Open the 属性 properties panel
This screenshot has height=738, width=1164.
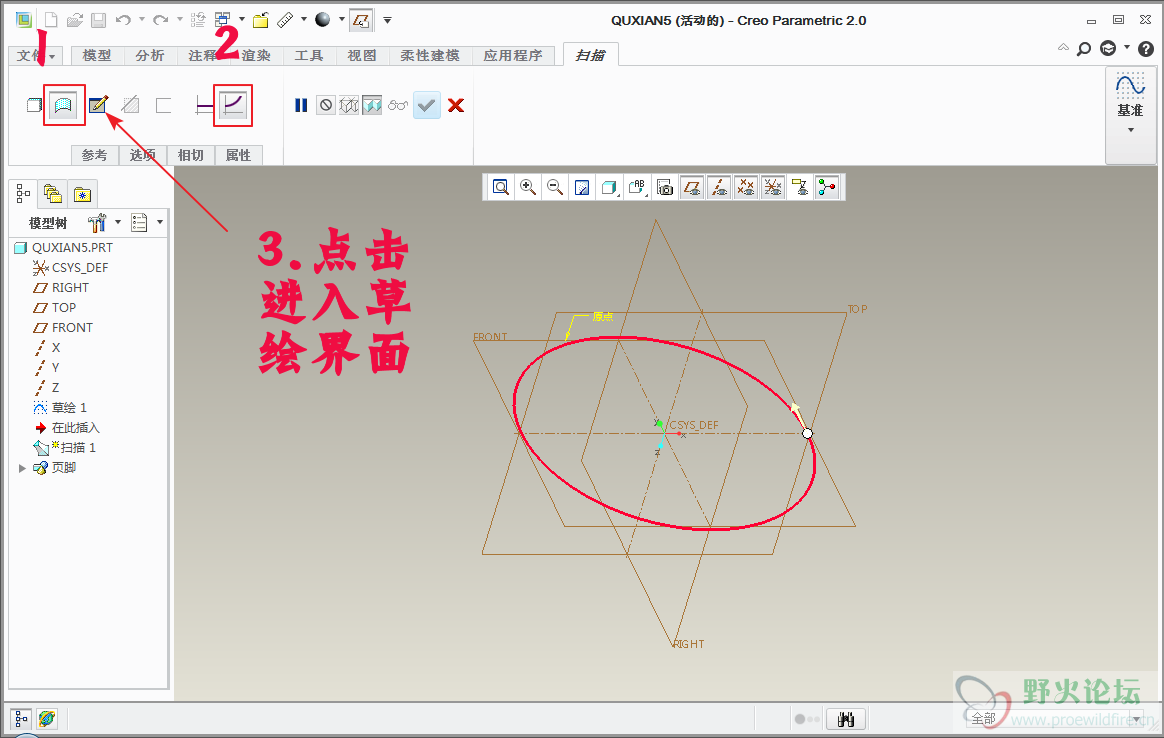(238, 155)
